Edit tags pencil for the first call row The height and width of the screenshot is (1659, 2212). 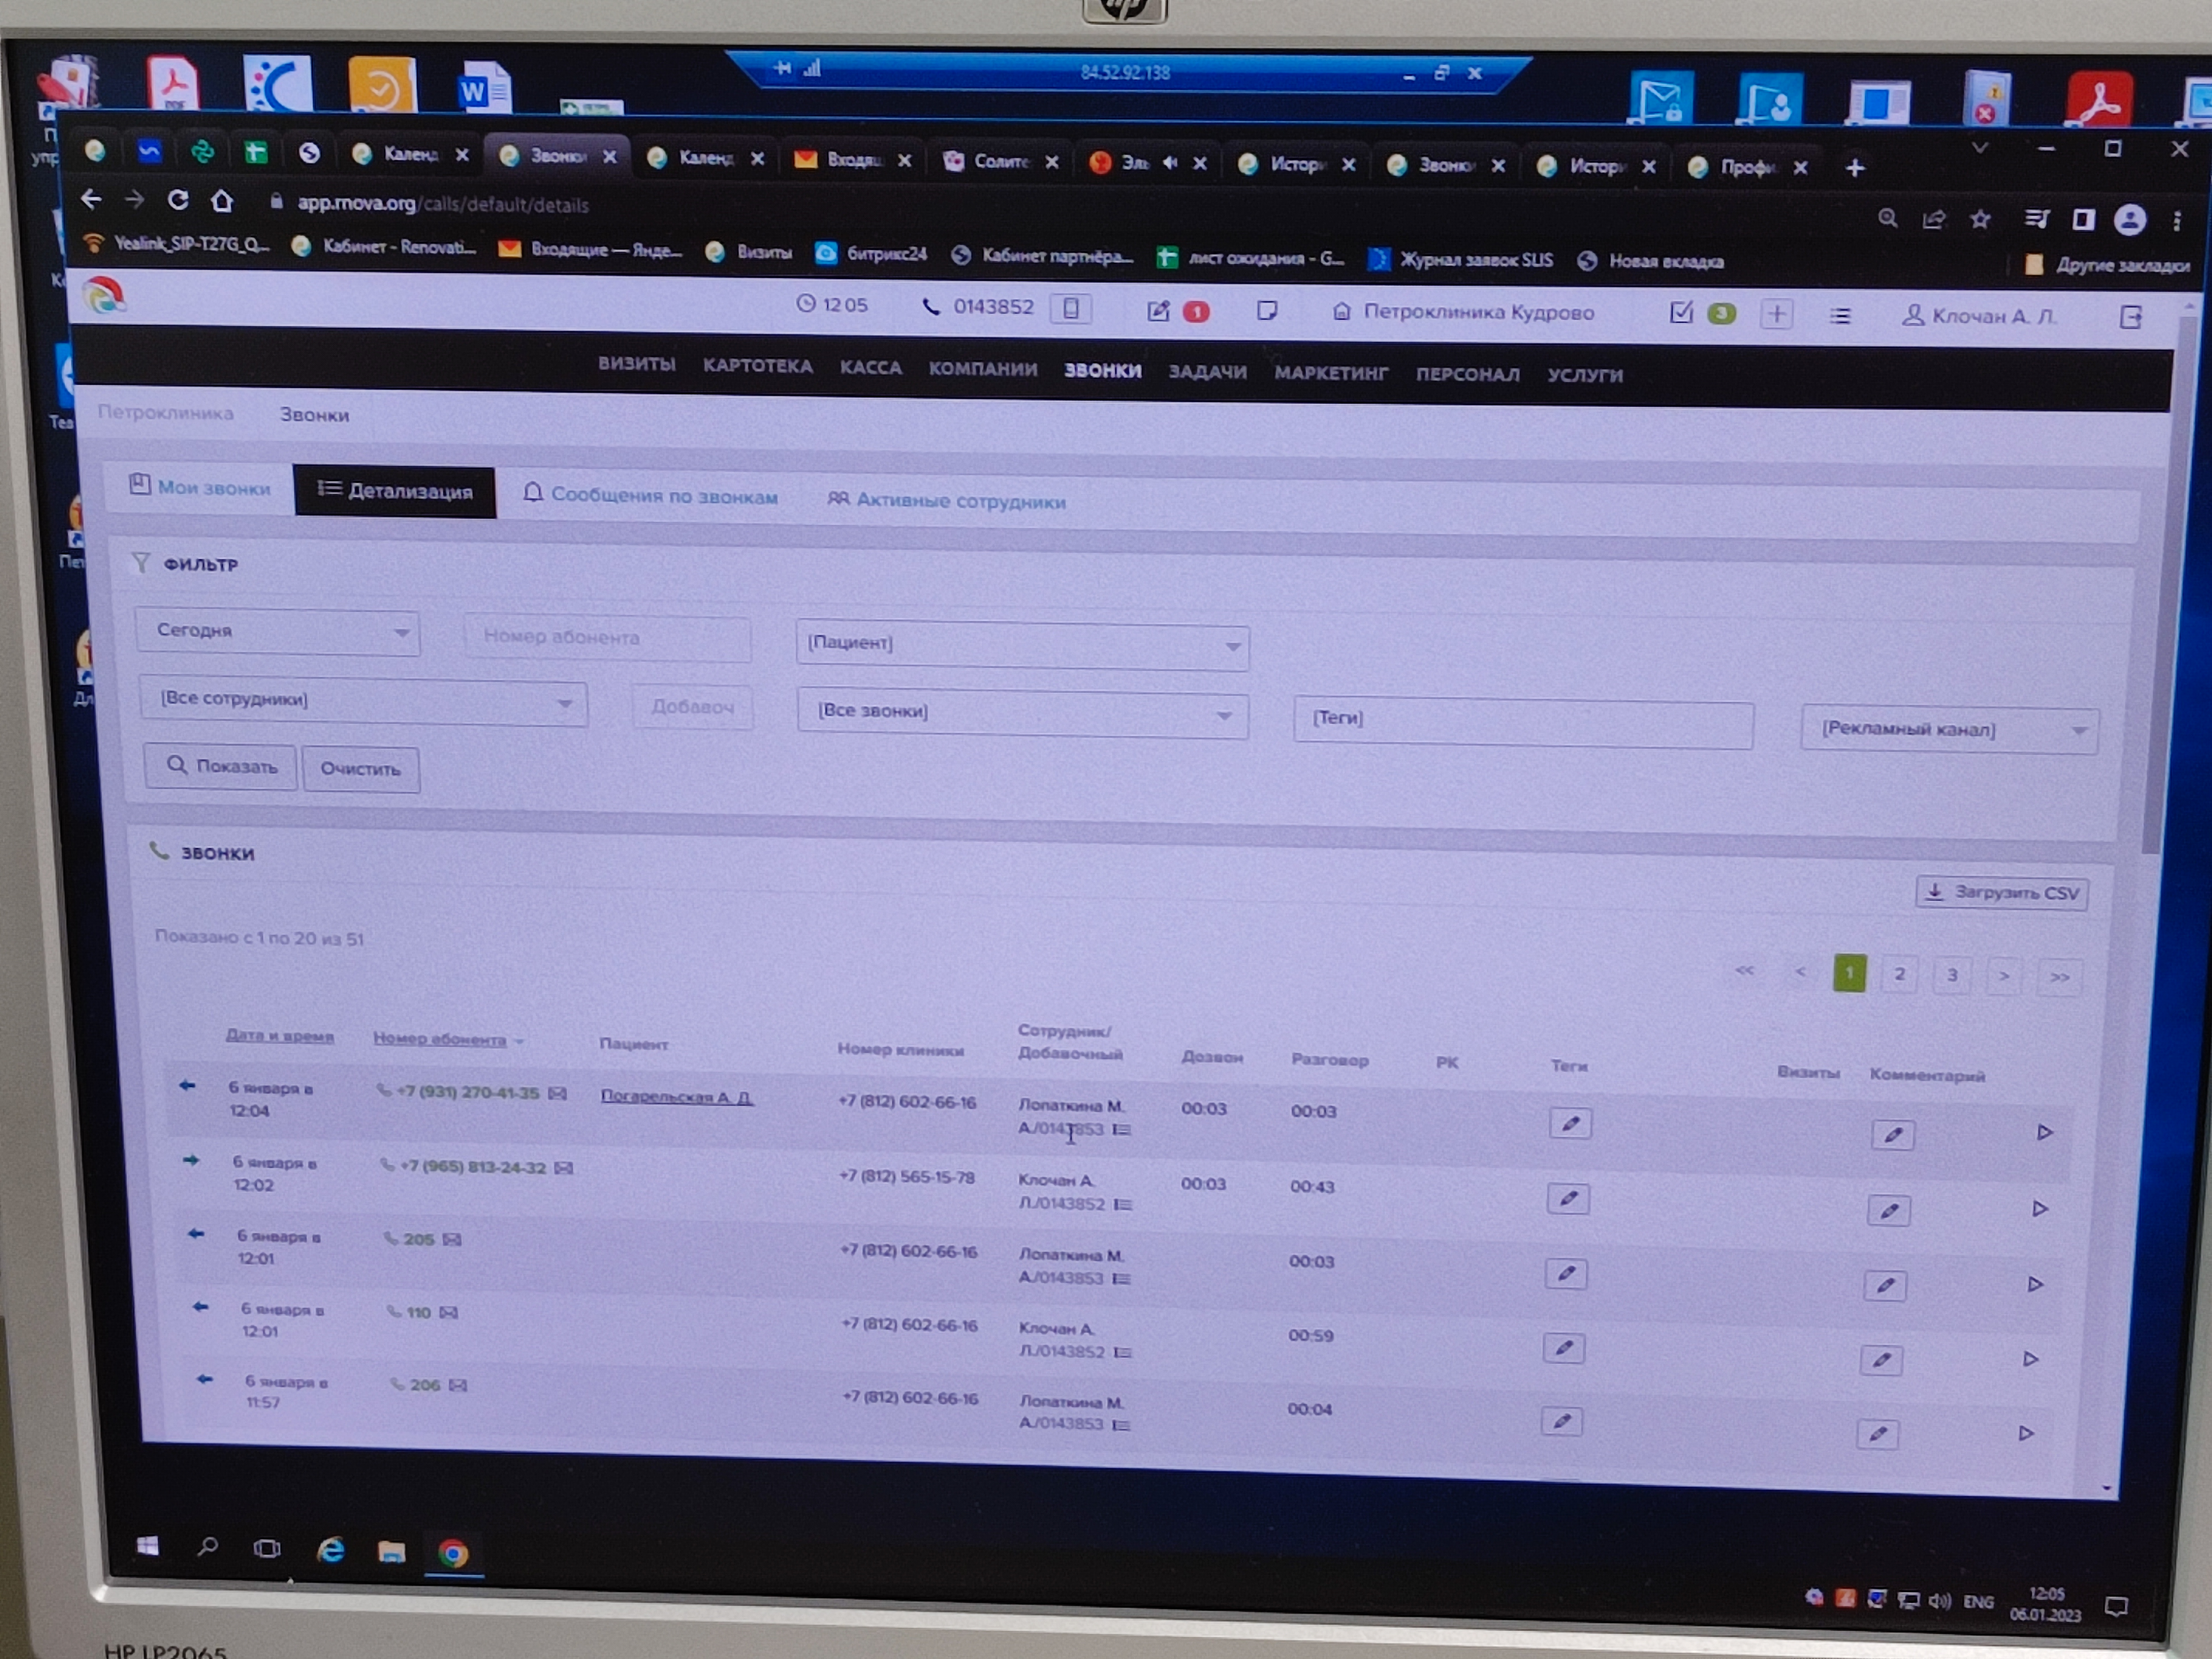point(1570,1123)
